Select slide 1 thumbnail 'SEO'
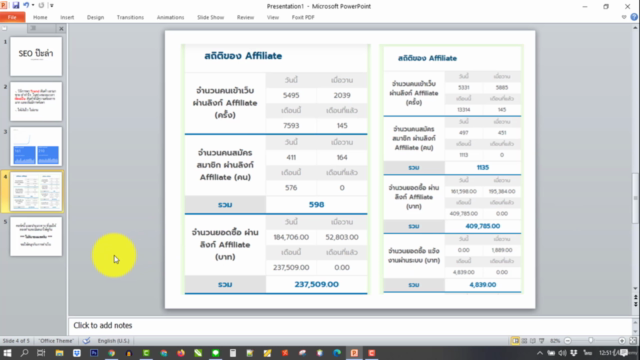The image size is (640, 360). coord(36,56)
